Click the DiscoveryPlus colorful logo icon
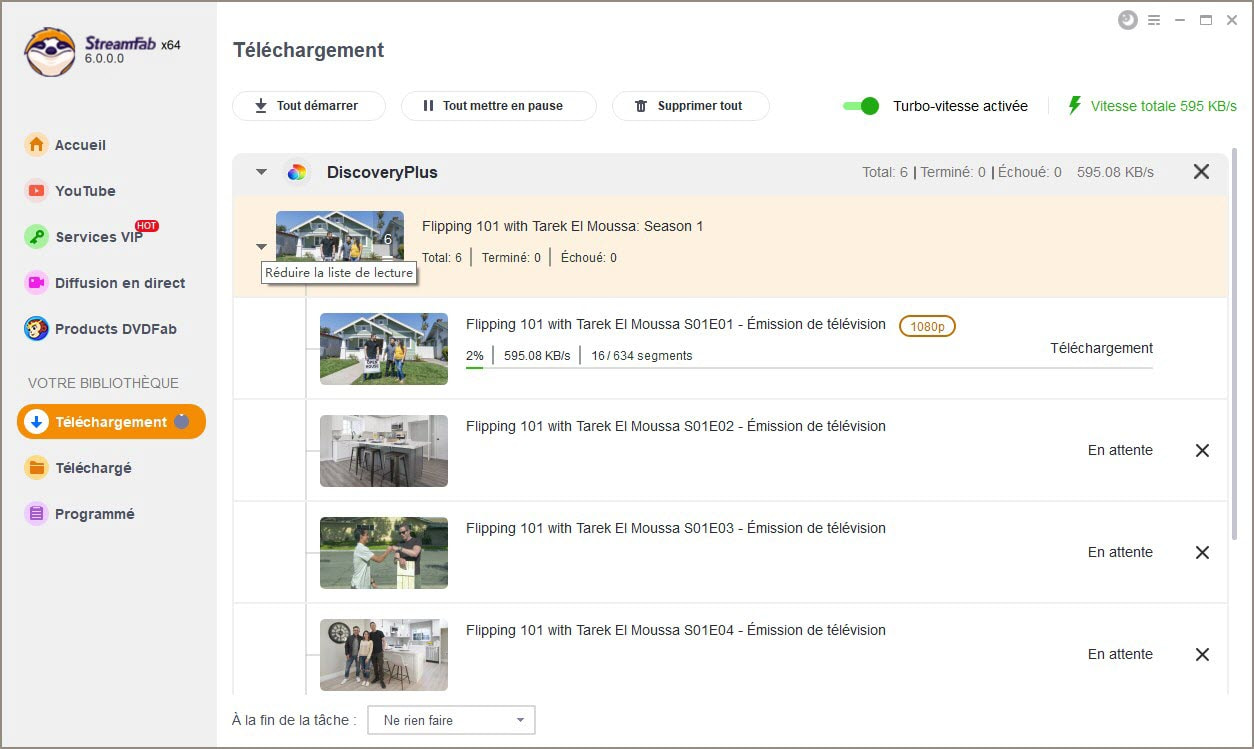1254x749 pixels. [x=297, y=172]
